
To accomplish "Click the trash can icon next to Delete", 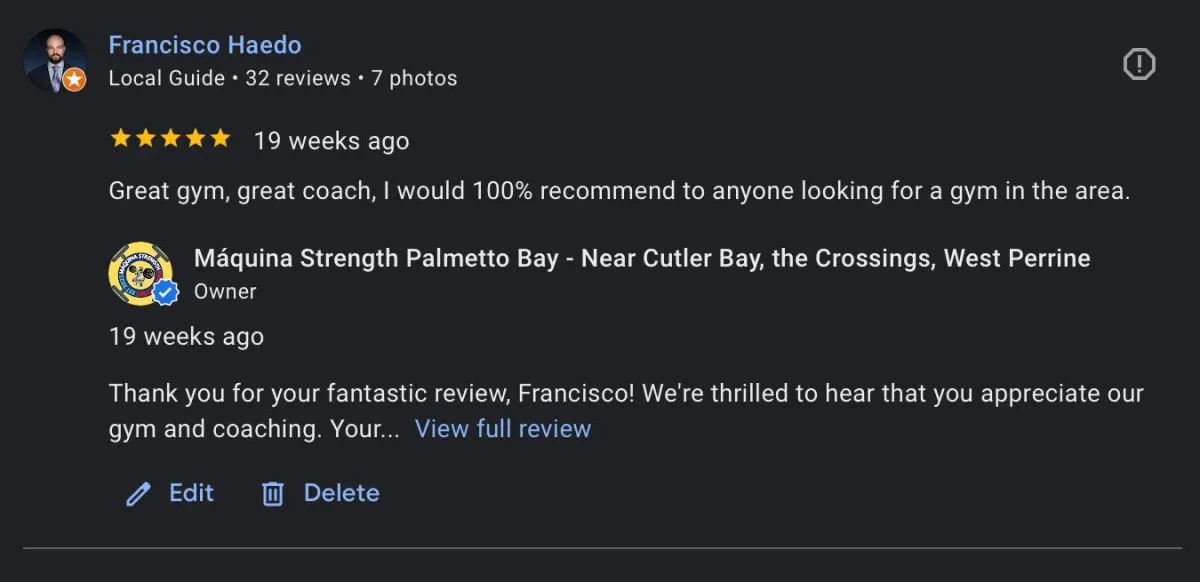I will tap(273, 494).
